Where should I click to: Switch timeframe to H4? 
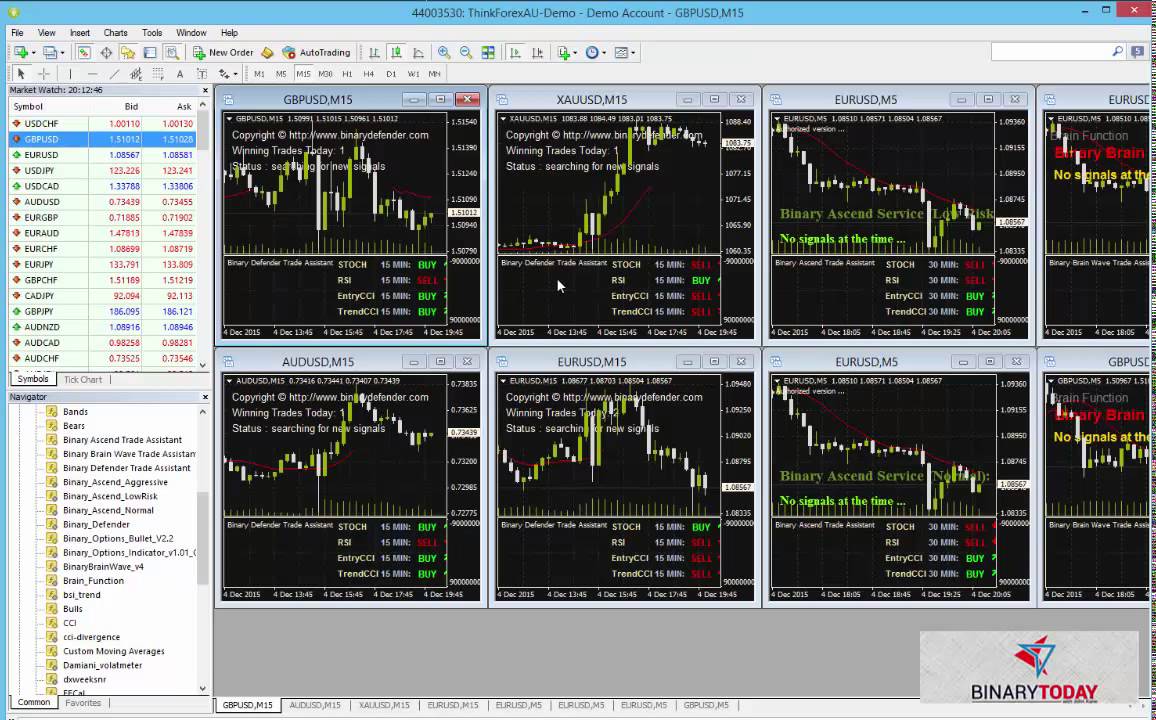[x=369, y=74]
